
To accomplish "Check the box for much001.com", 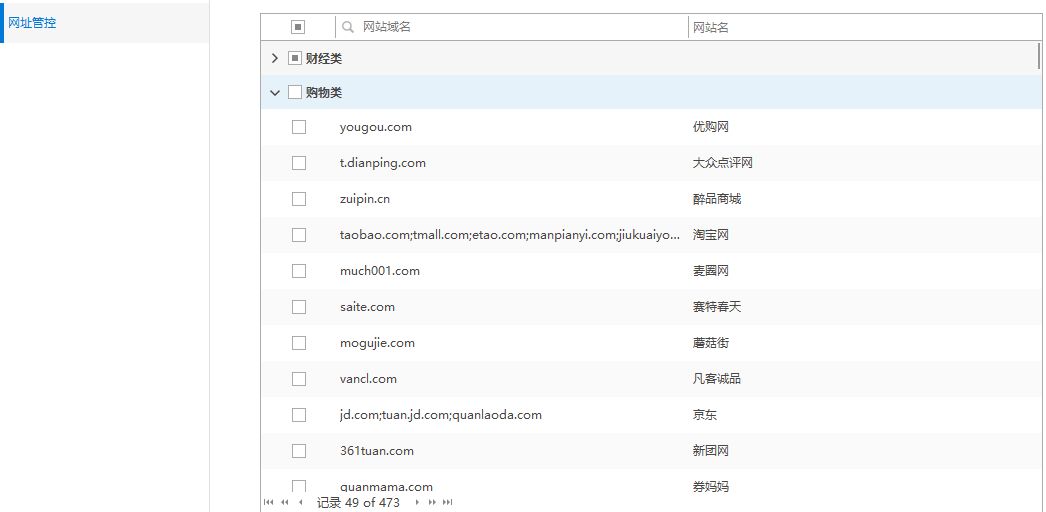I will tap(299, 271).
